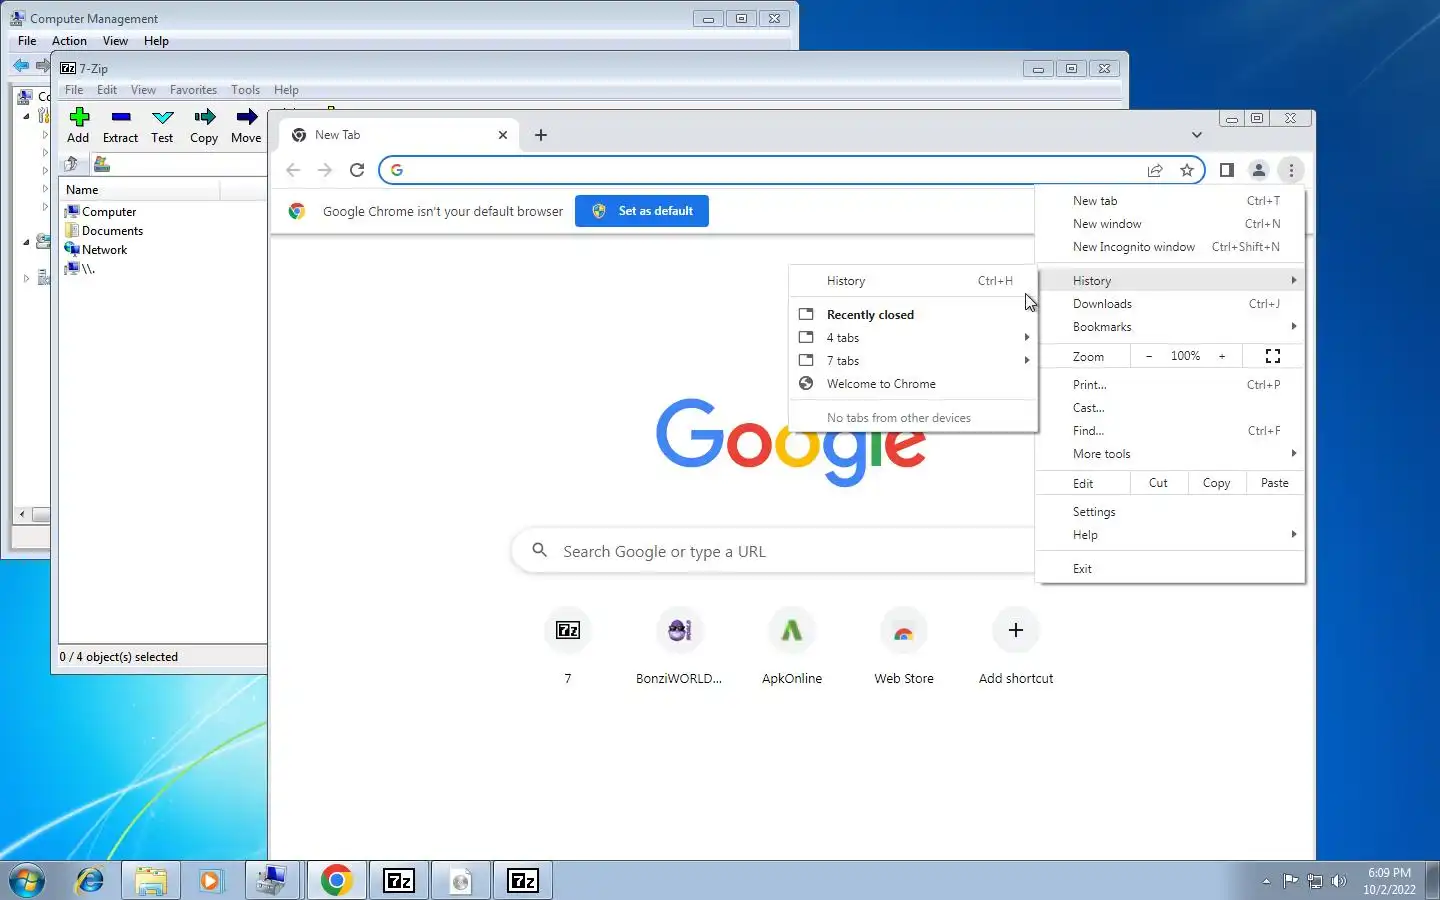Screen dimensions: 1440x900
Task: Open Windows Start button
Action: tap(27, 880)
